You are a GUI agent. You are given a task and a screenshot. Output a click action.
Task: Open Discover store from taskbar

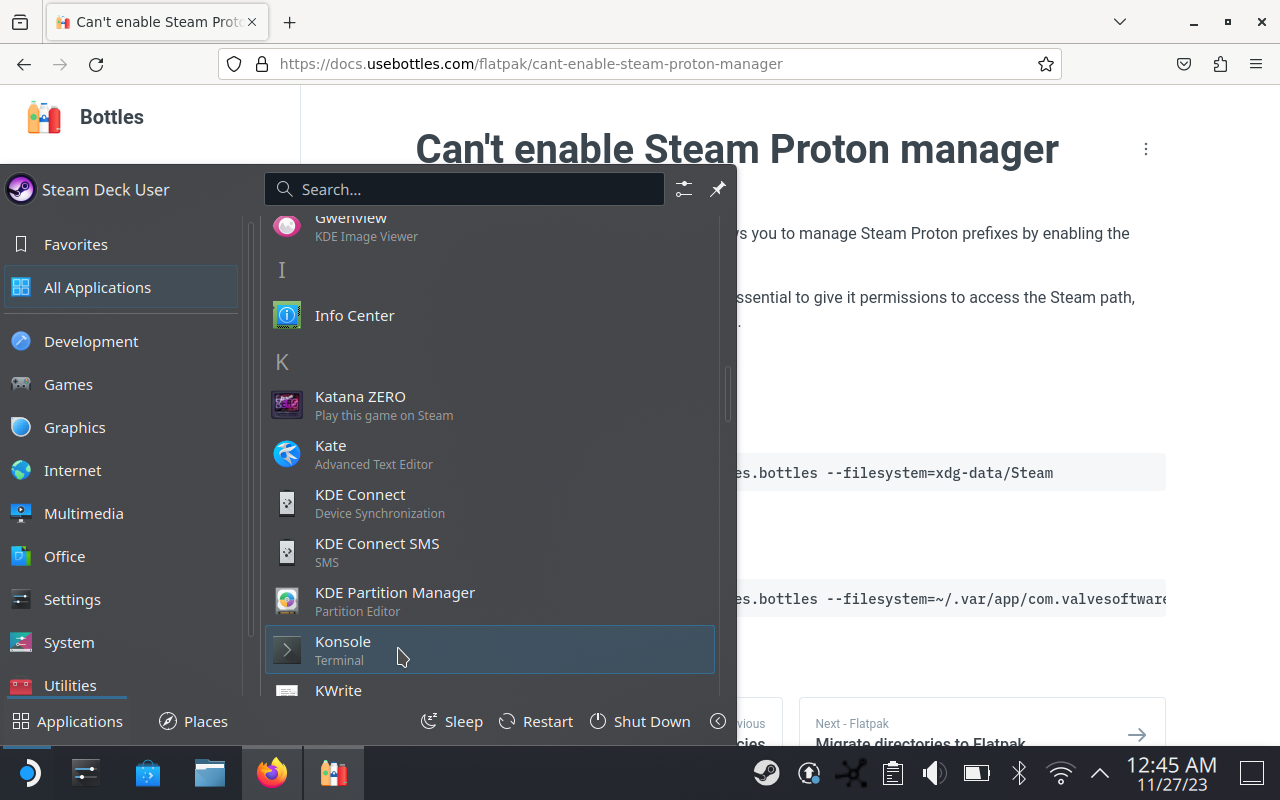148,773
